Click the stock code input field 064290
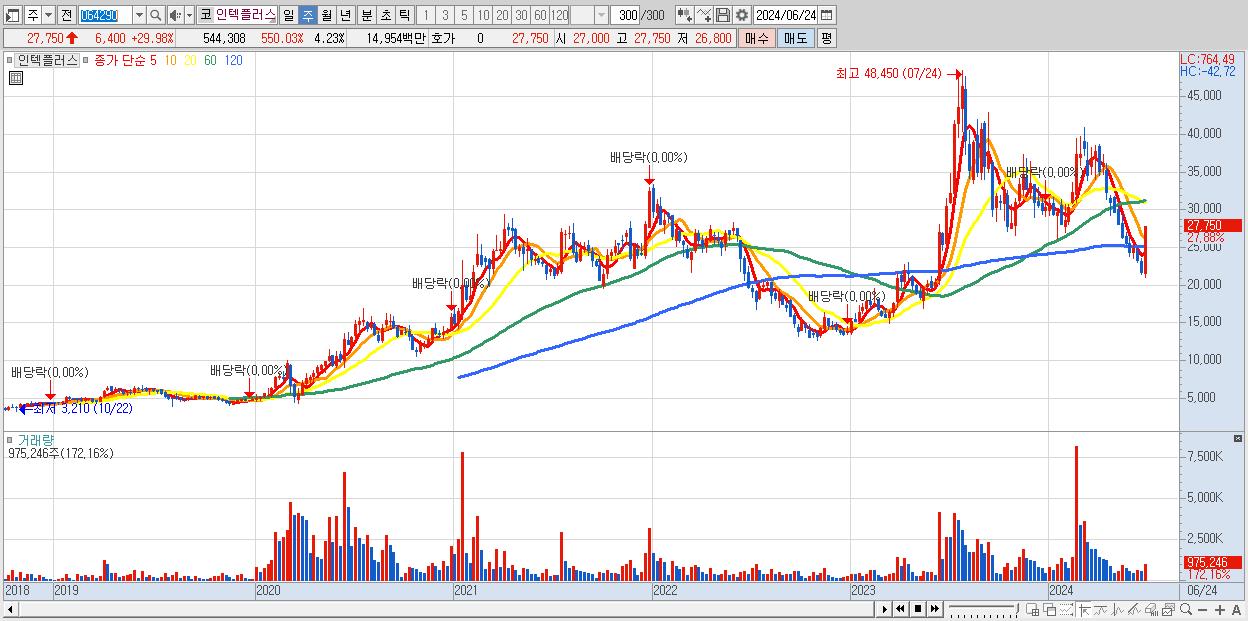The height and width of the screenshot is (621, 1248). (x=106, y=15)
